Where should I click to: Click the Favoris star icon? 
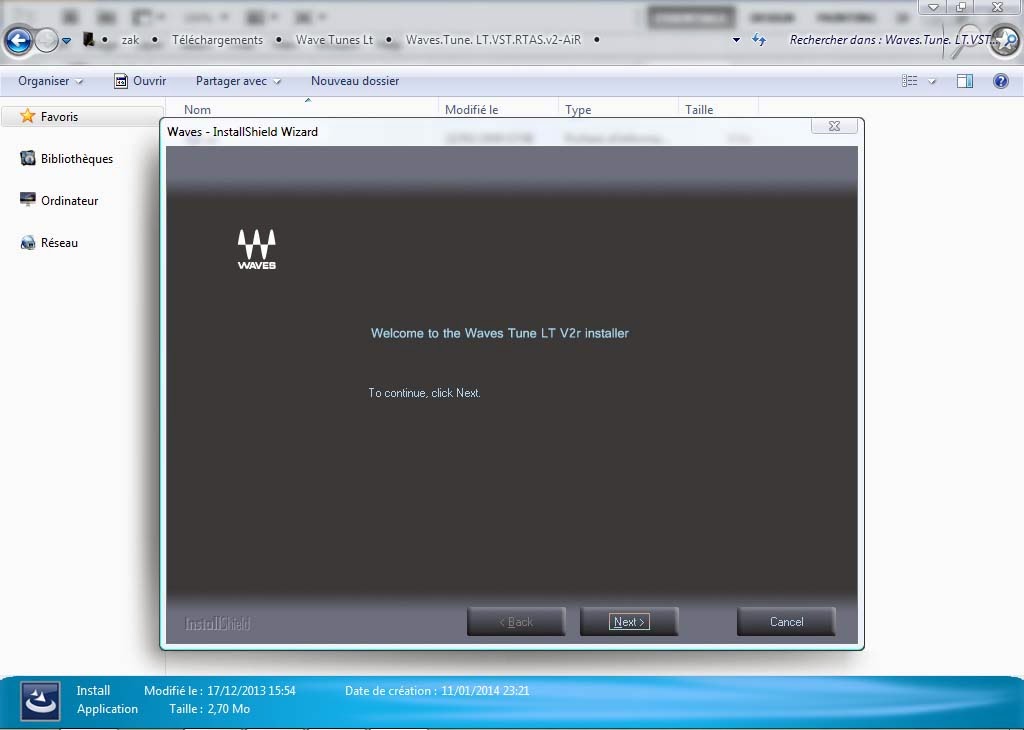click(27, 116)
